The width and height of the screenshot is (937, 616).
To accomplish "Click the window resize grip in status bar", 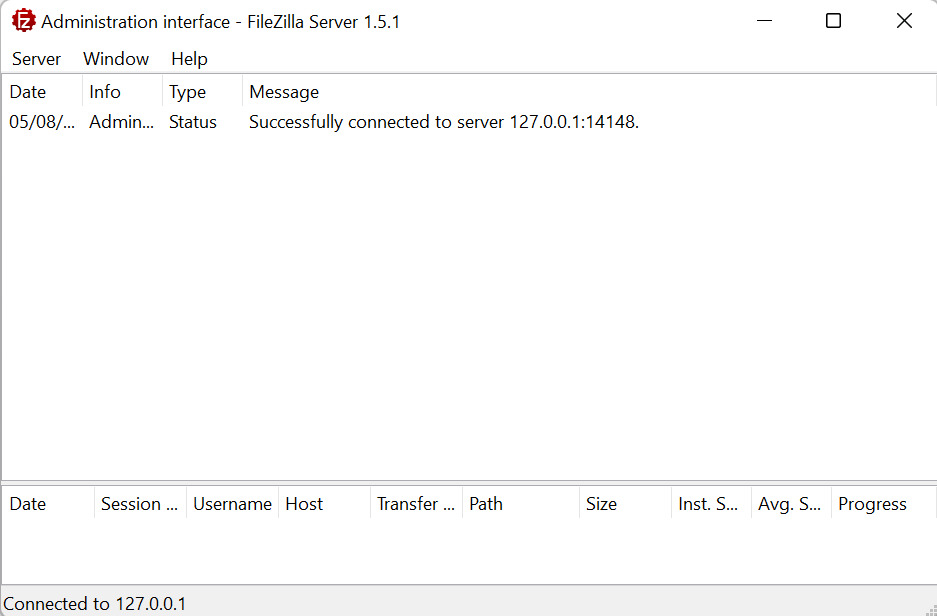I will pos(930,609).
